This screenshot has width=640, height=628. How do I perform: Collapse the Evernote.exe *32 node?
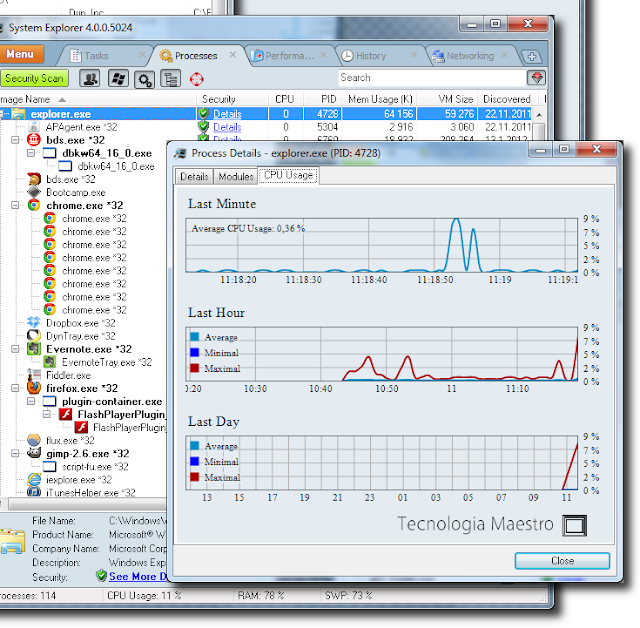tap(15, 349)
